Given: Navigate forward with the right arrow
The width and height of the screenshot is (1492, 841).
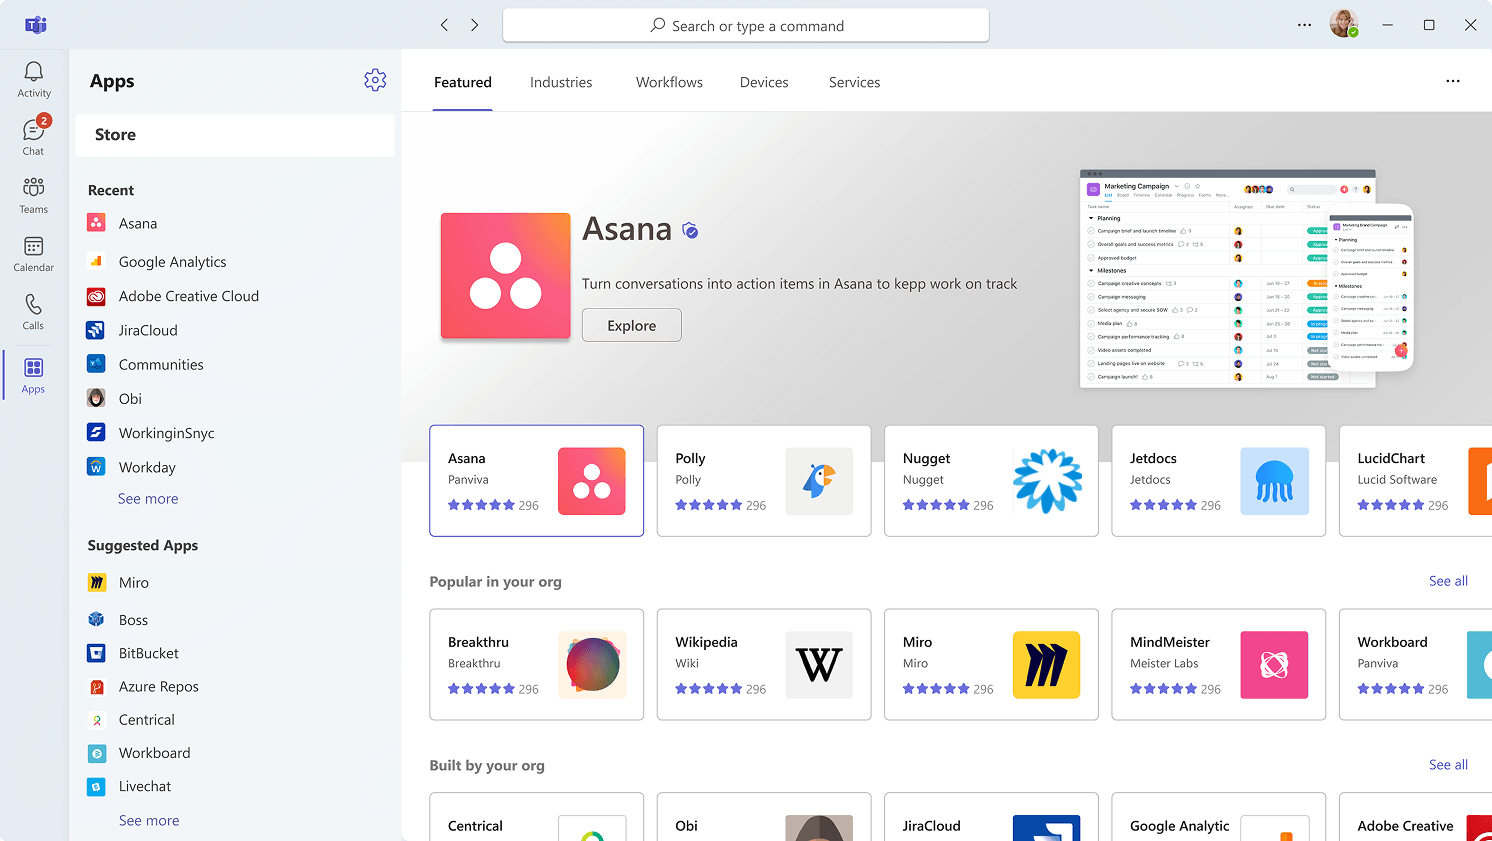Looking at the screenshot, I should [475, 25].
